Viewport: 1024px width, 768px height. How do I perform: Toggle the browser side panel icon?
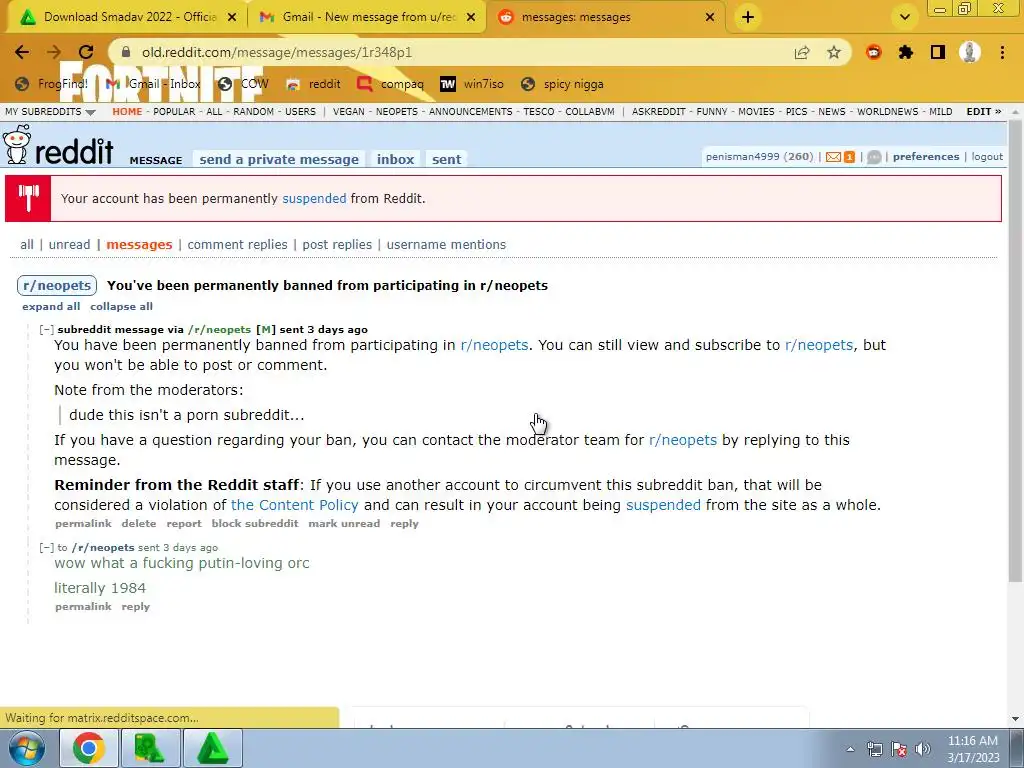(x=938, y=52)
